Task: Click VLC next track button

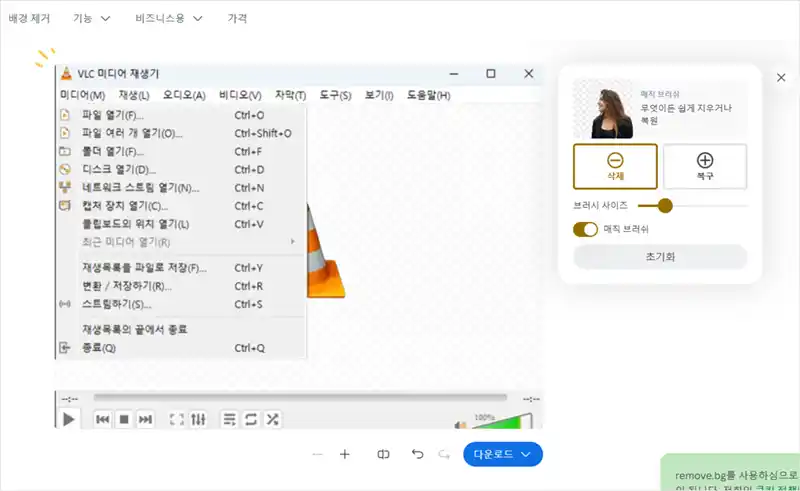Action: pos(145,420)
